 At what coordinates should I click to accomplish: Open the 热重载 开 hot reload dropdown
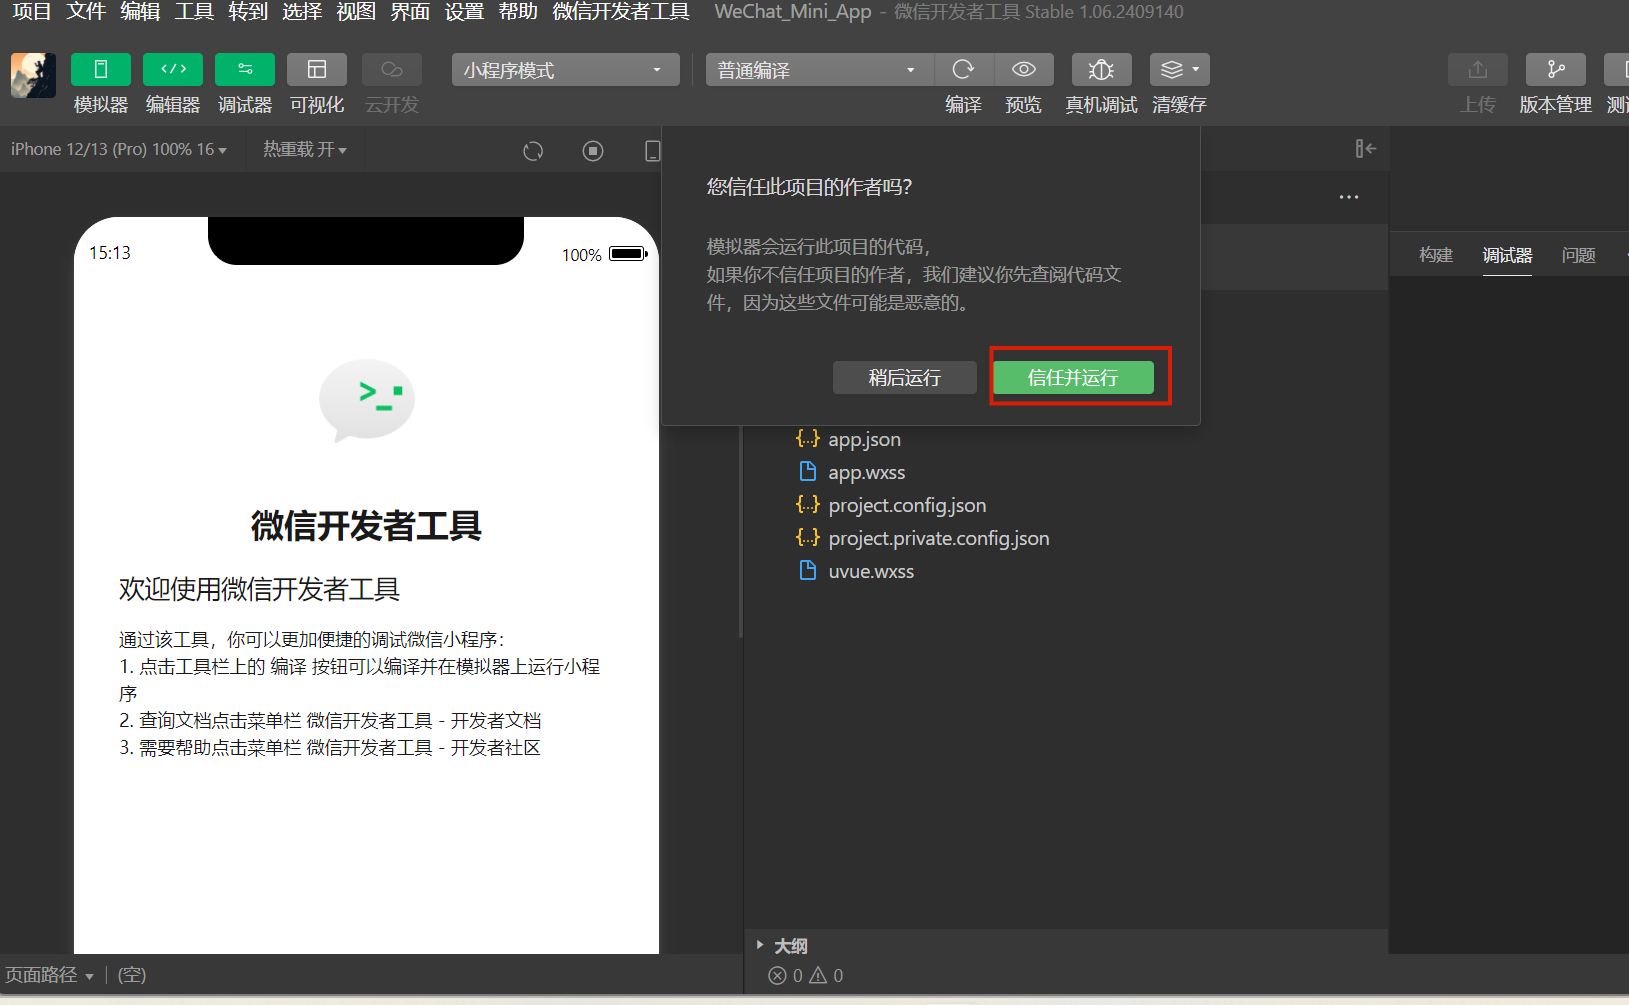(305, 149)
